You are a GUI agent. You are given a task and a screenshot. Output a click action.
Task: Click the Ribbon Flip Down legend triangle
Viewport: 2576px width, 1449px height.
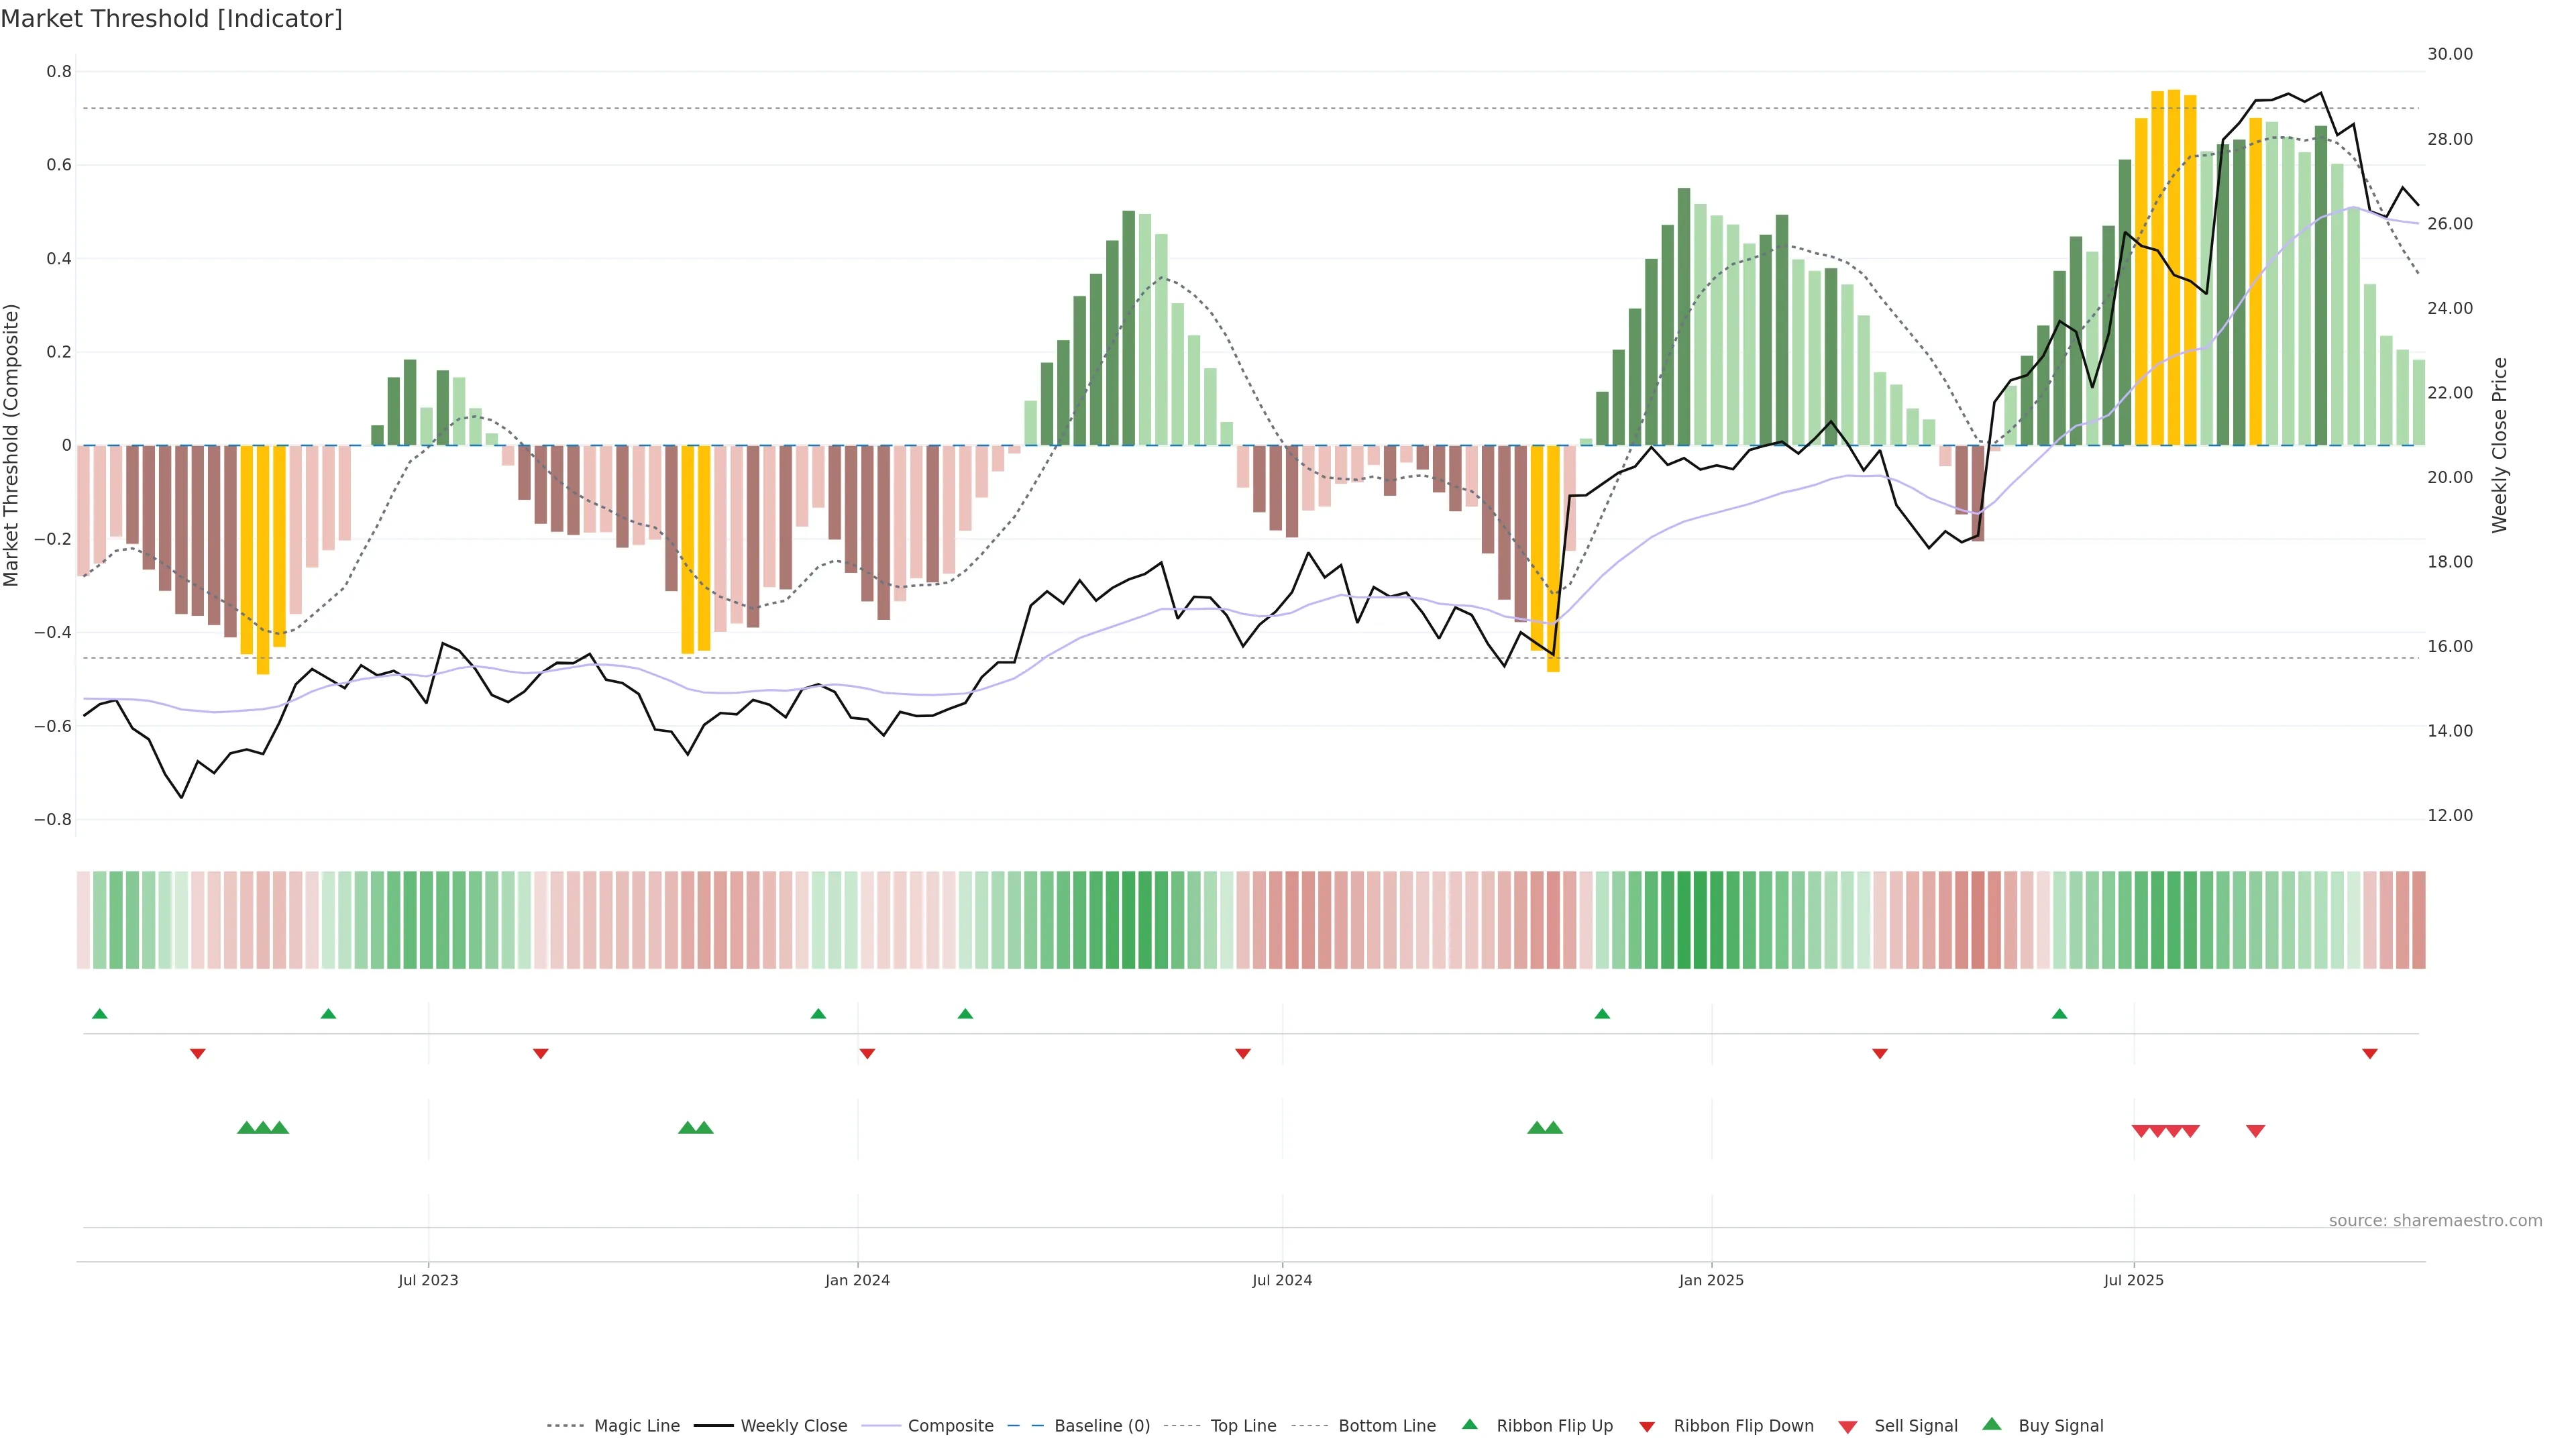tap(1646, 1426)
